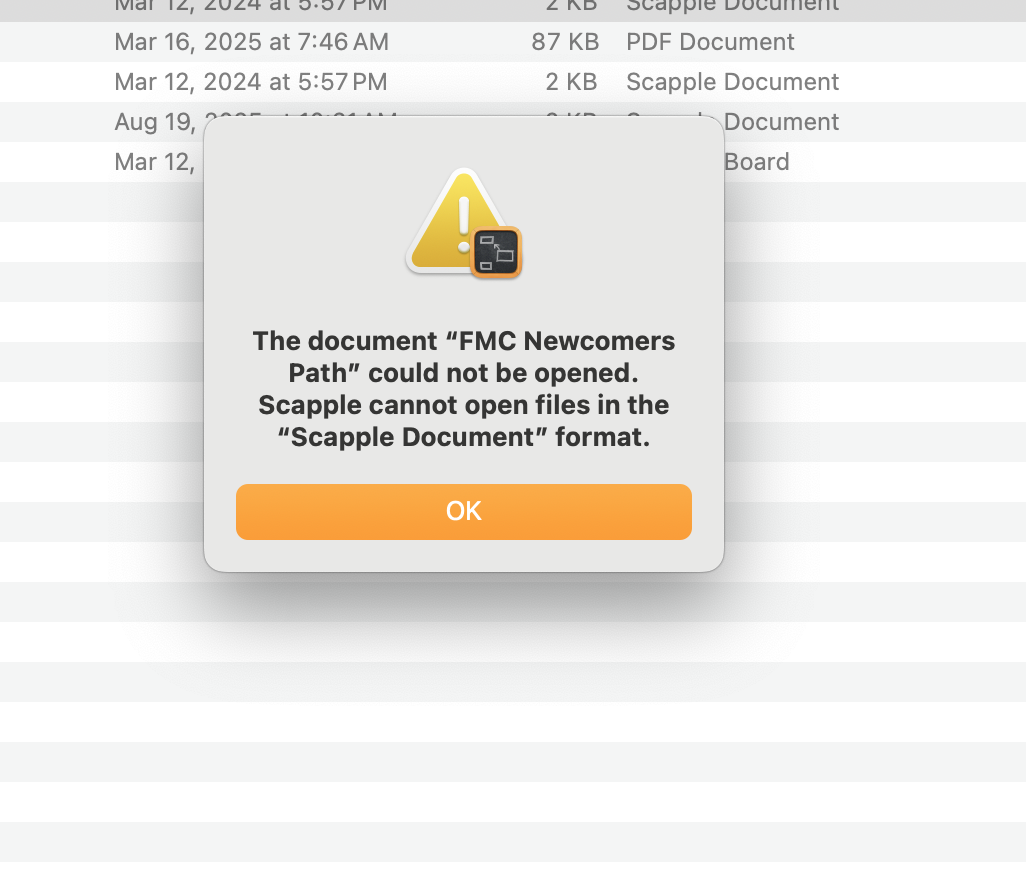Click the 2 KB size next to Scapple Document

point(571,82)
